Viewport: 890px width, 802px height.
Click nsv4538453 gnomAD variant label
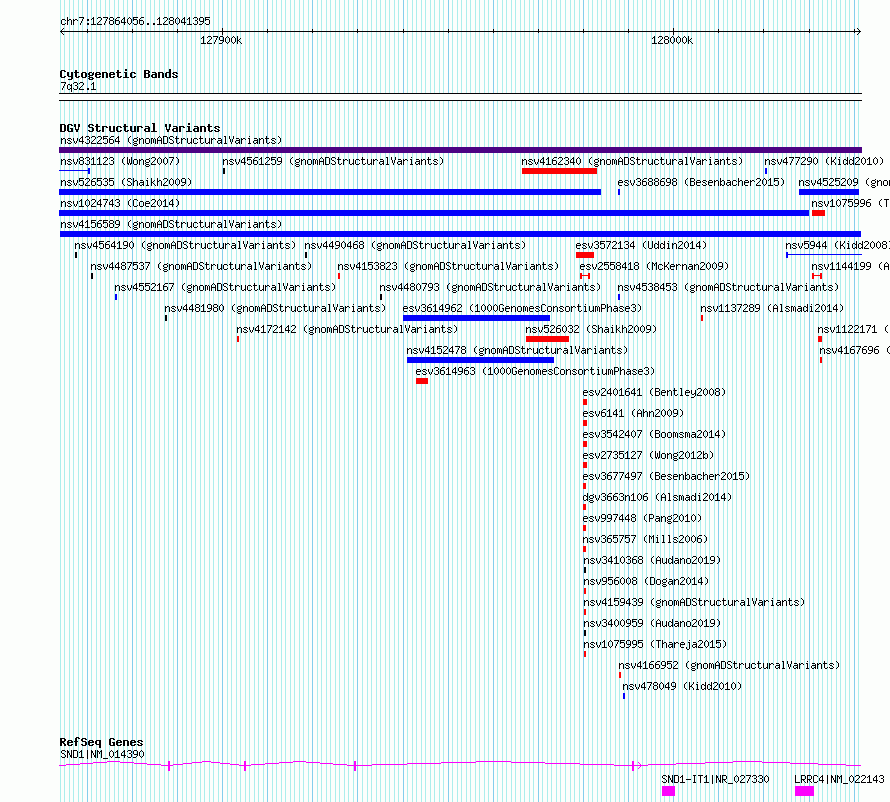(x=728, y=287)
